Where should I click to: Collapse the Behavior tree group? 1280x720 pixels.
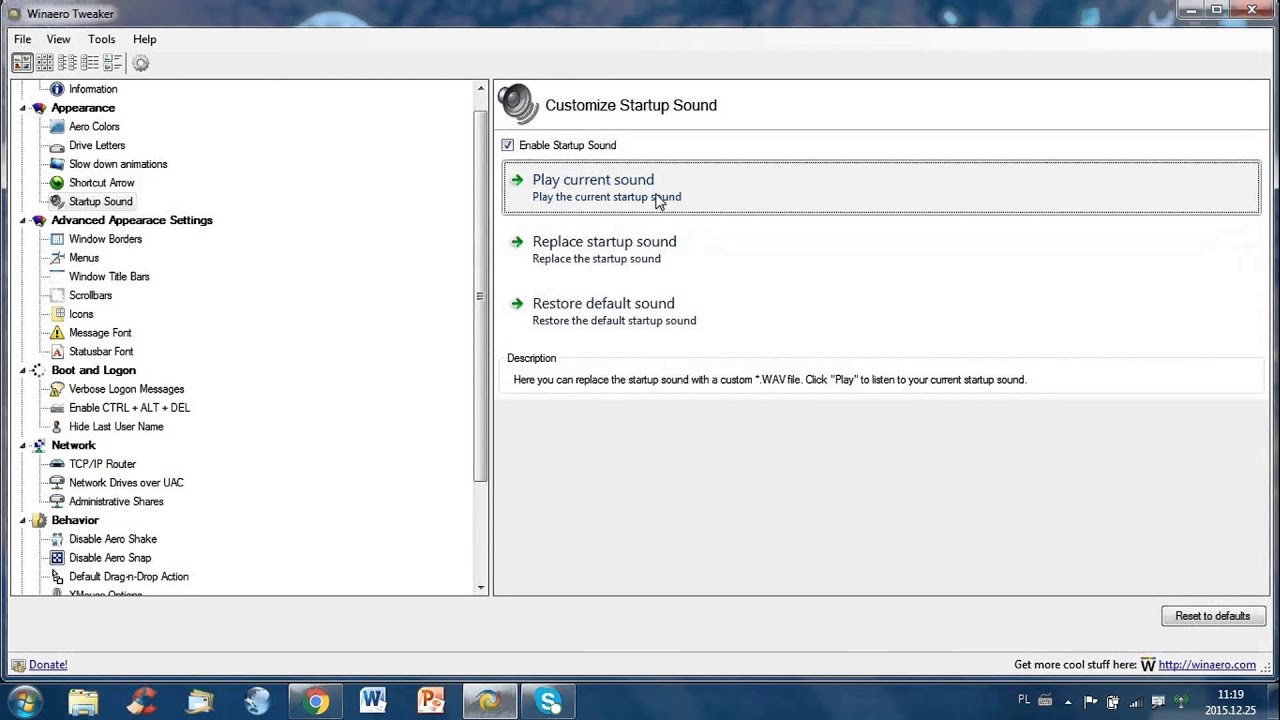23,520
